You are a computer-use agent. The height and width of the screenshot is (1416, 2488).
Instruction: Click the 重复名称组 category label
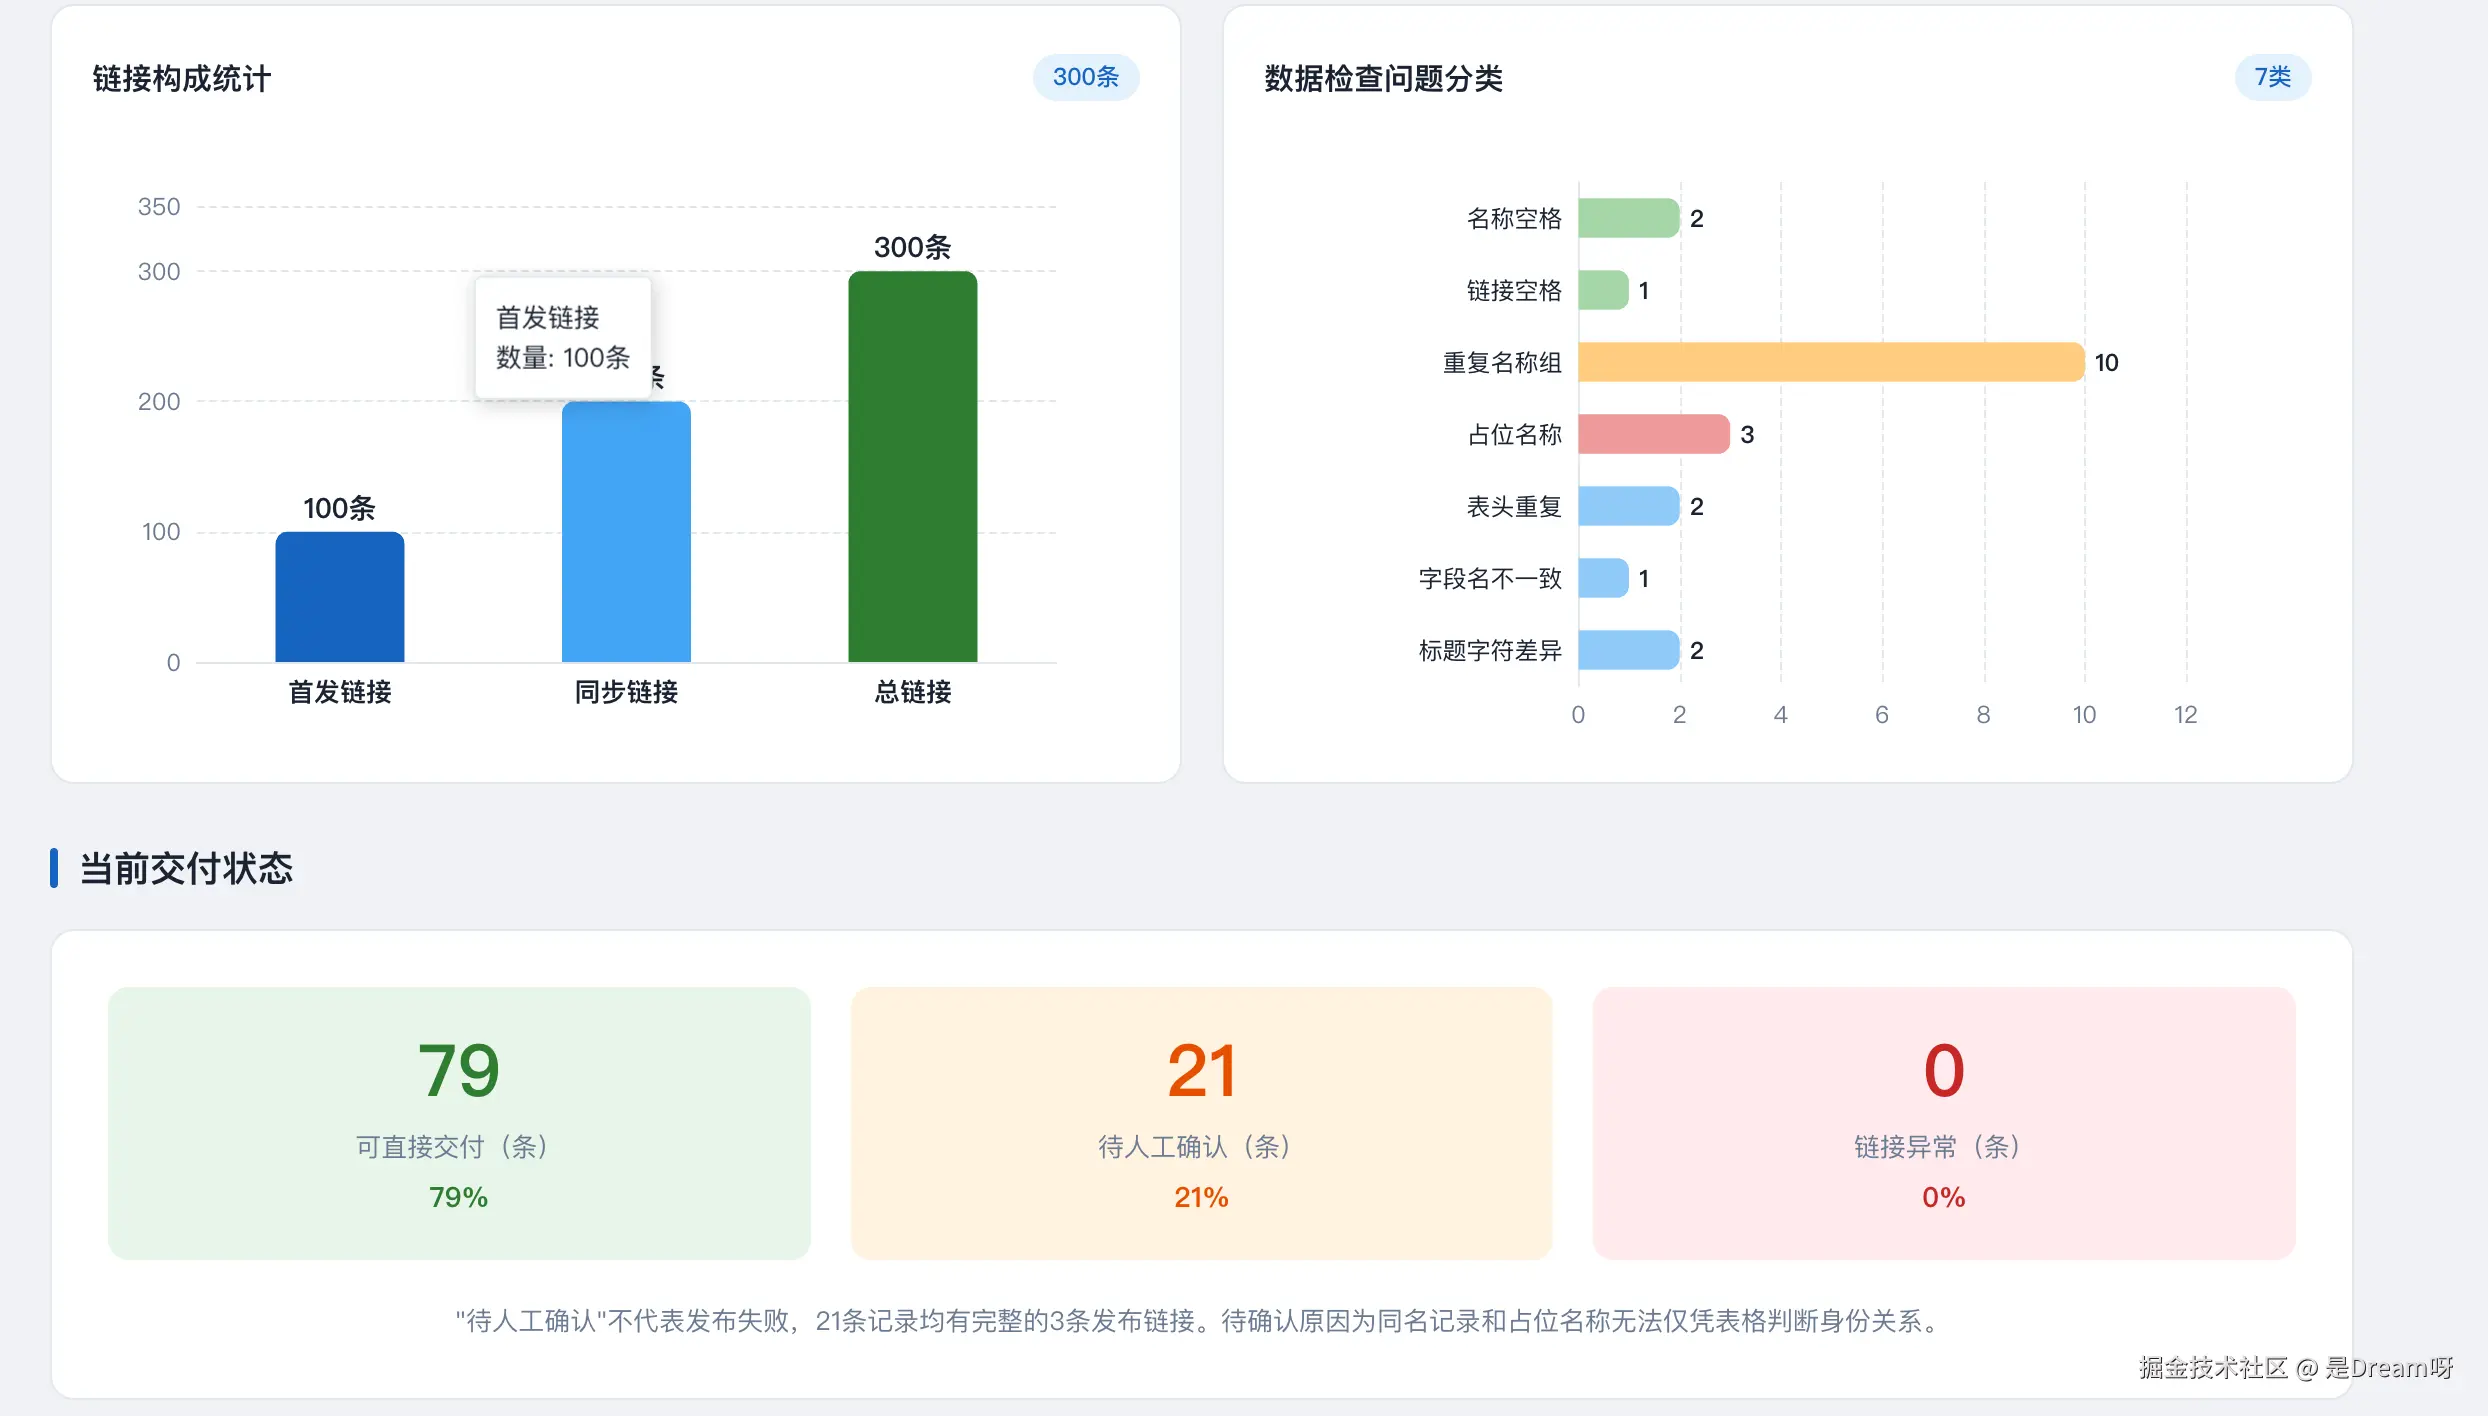[x=1502, y=363]
